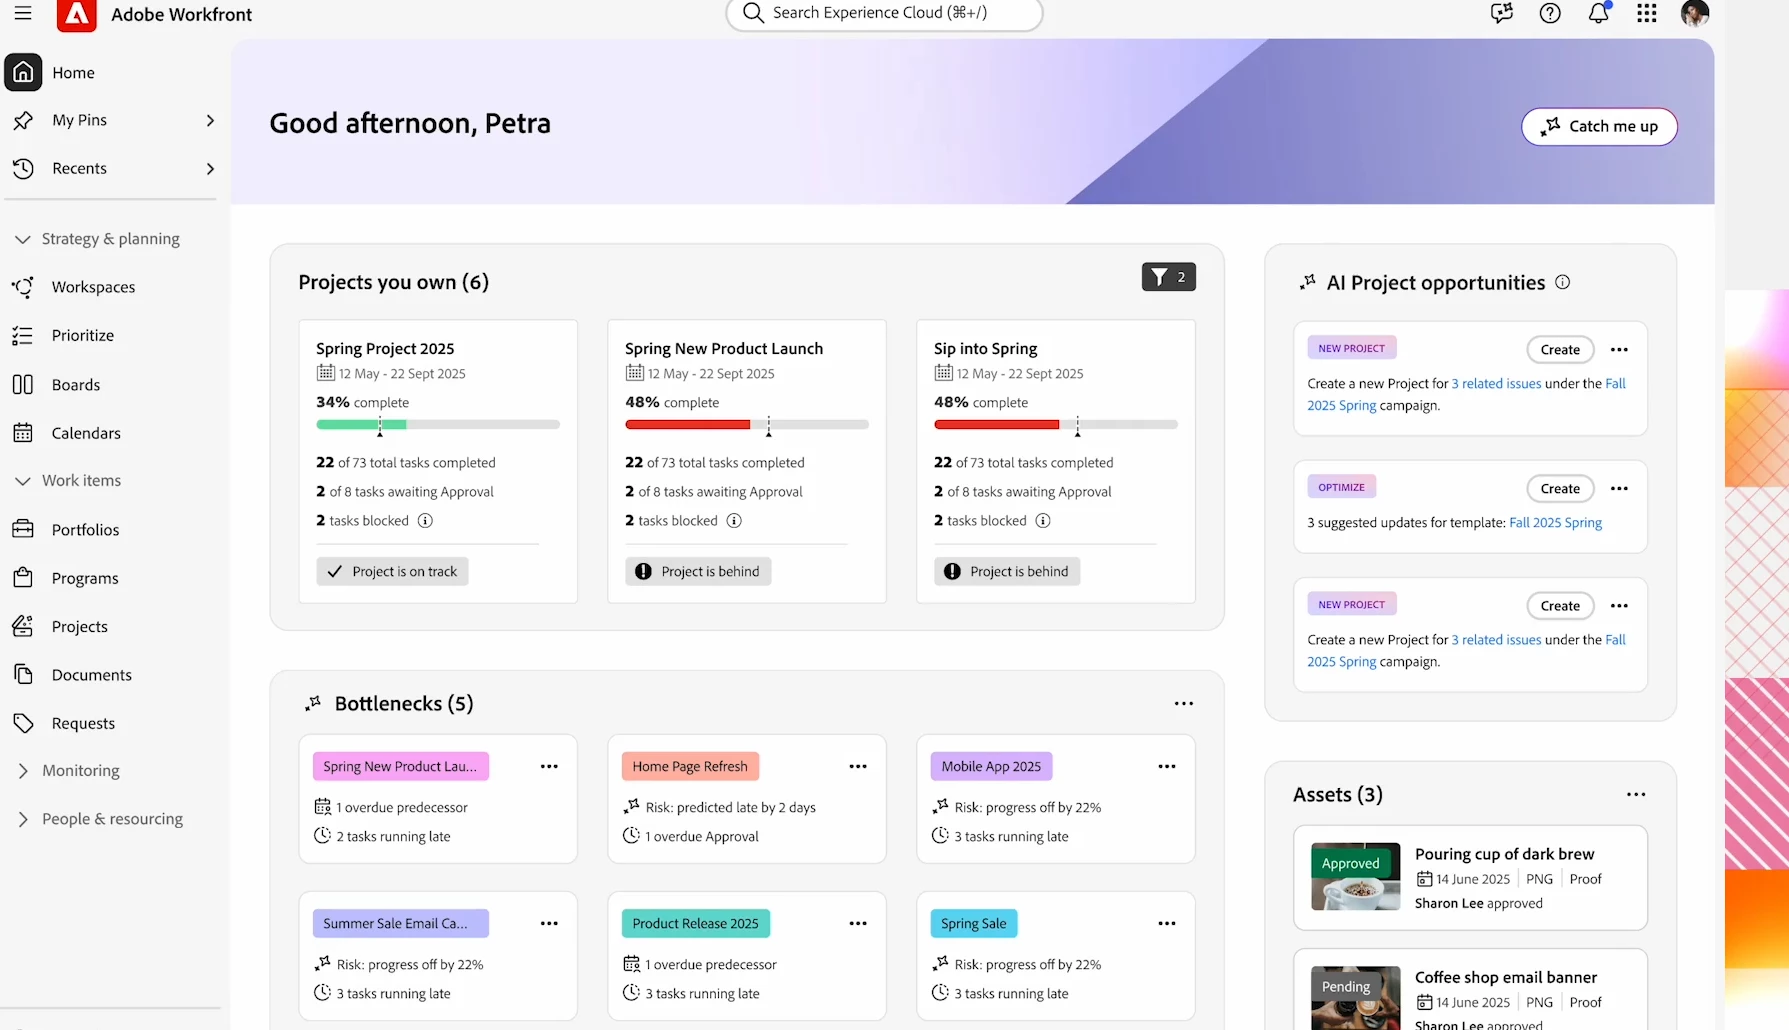Open more options on Home Page Refresh card

858,766
